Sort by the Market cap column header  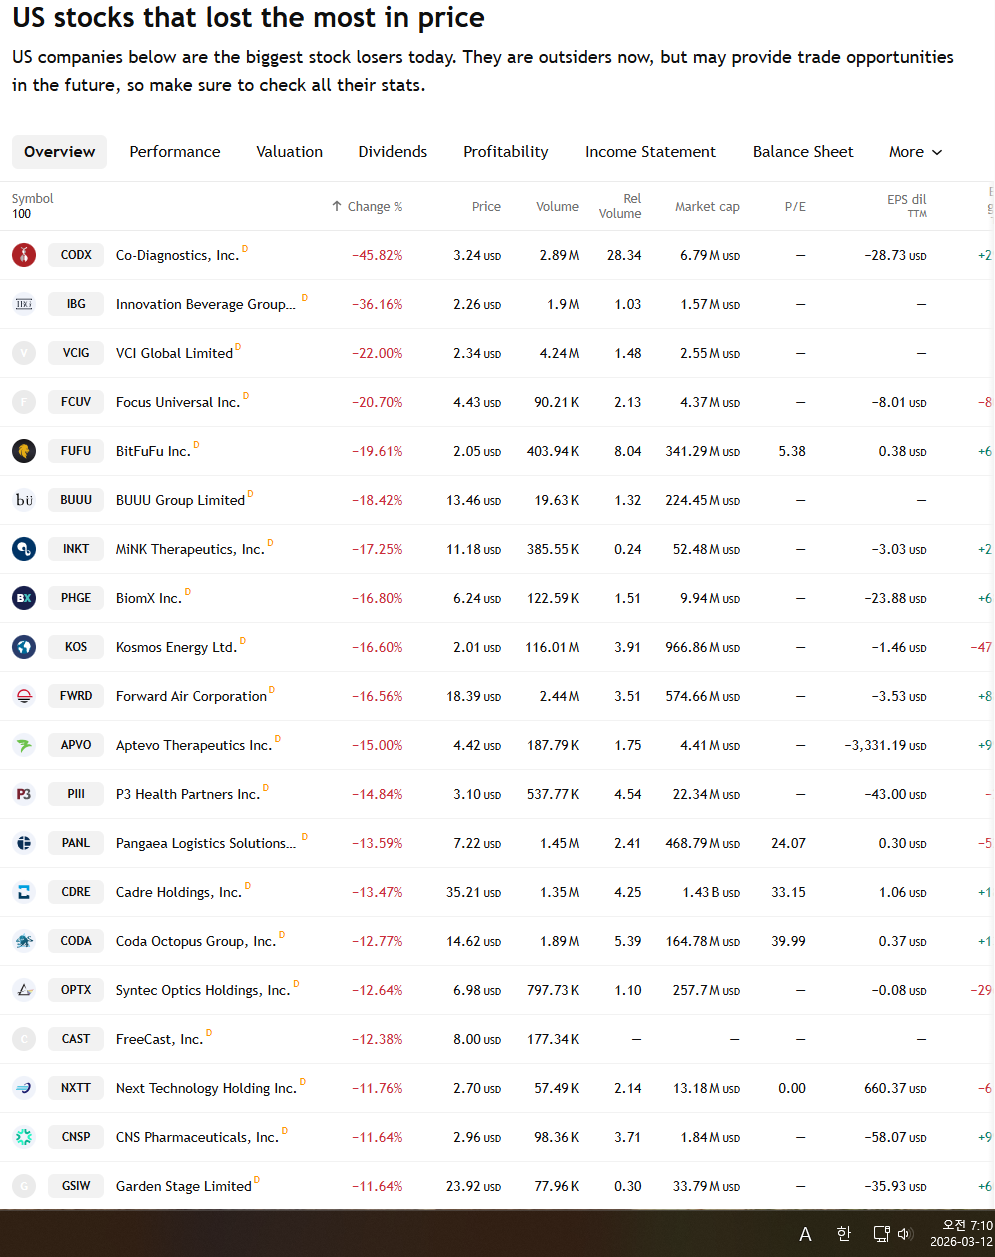(707, 206)
